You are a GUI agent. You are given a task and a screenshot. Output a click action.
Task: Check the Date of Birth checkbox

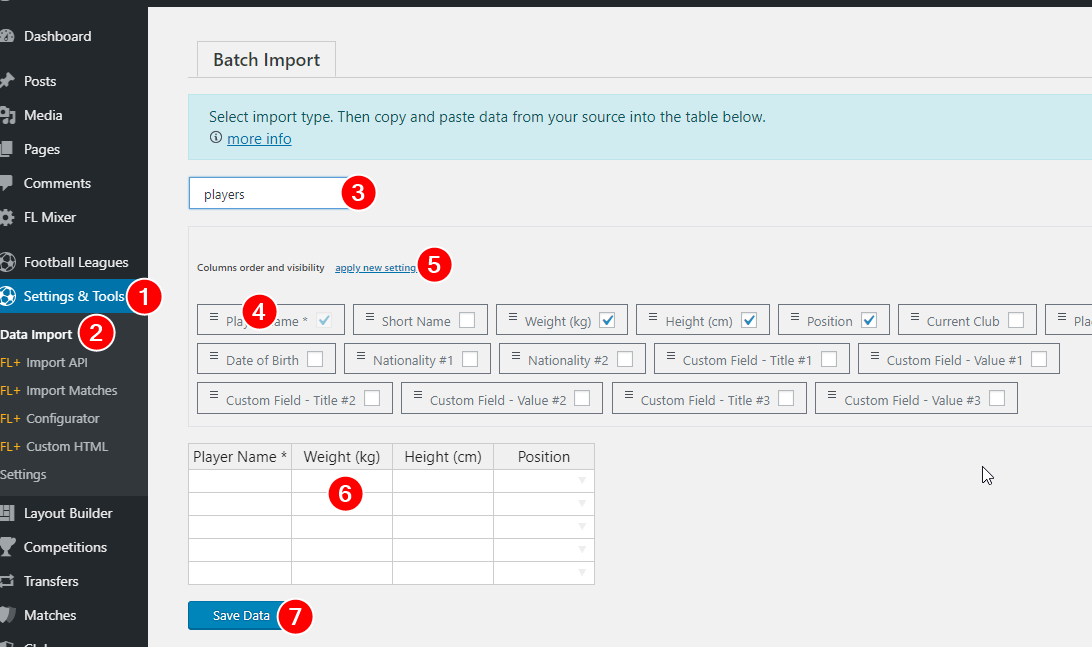pyautogui.click(x=315, y=359)
